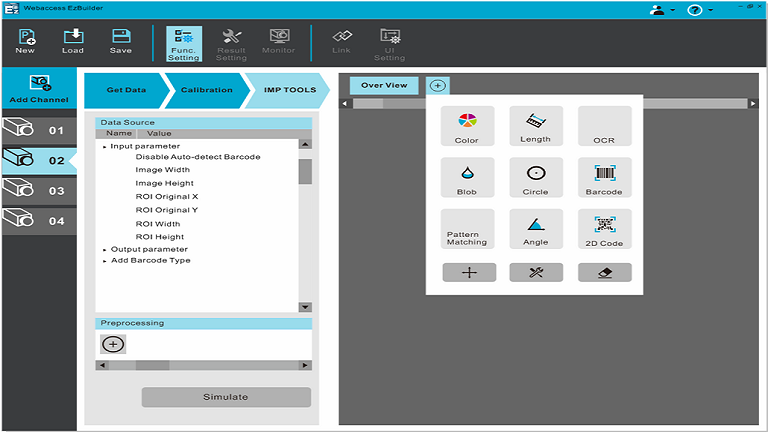
Task: Click the wrench settings button in popup
Action: click(536, 272)
